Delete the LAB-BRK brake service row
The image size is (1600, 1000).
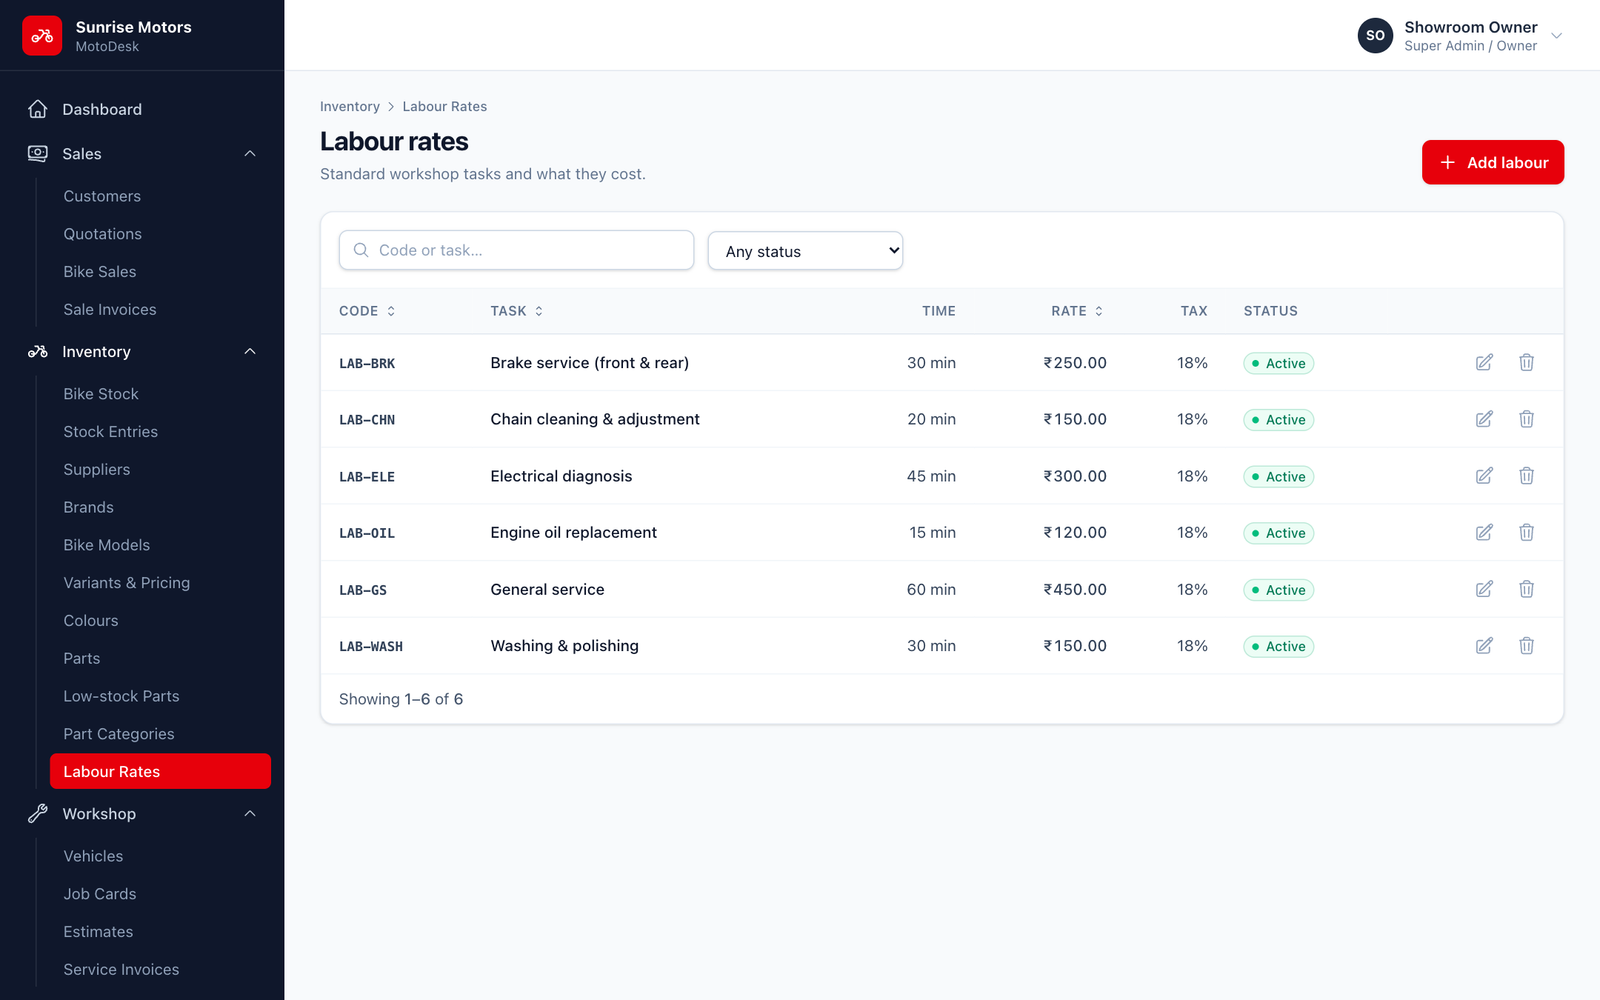pos(1526,362)
